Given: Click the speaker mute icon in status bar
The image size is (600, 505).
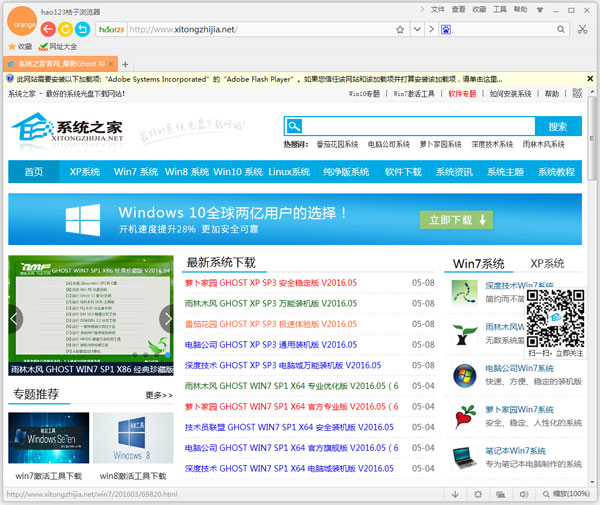Looking at the screenshot, I should click(x=524, y=494).
